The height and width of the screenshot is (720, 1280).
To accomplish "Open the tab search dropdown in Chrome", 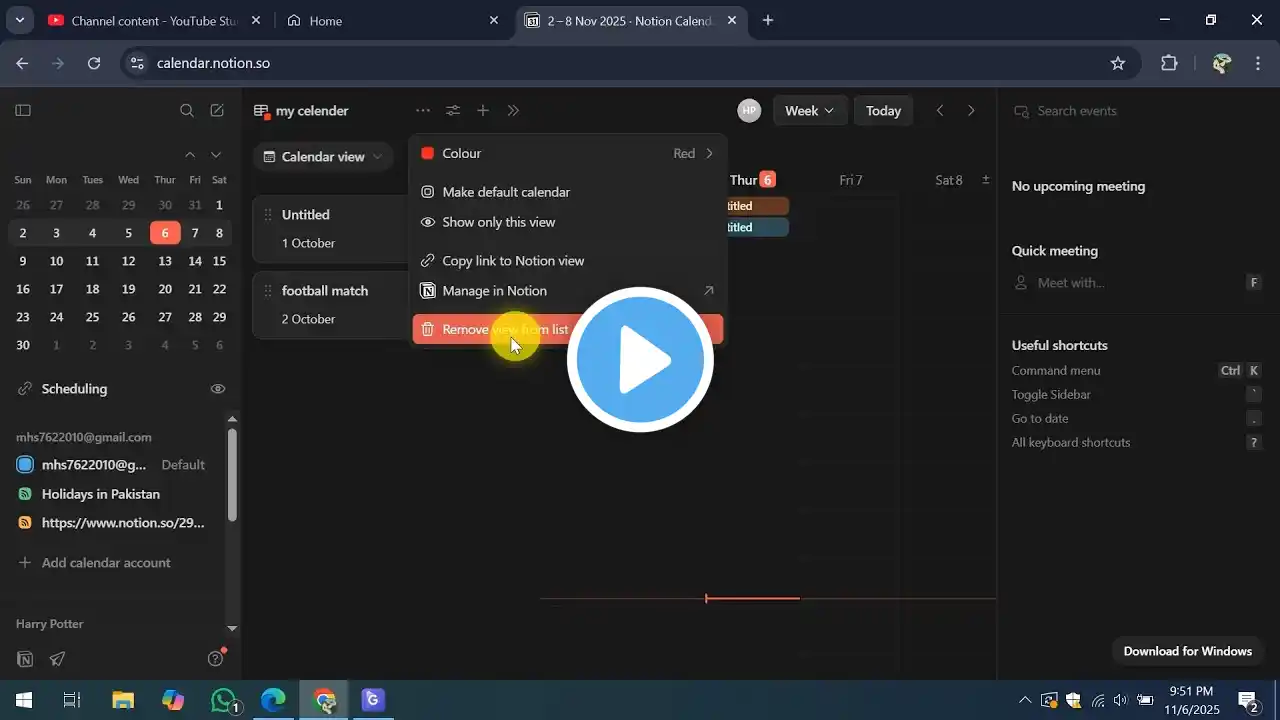I will point(19,20).
